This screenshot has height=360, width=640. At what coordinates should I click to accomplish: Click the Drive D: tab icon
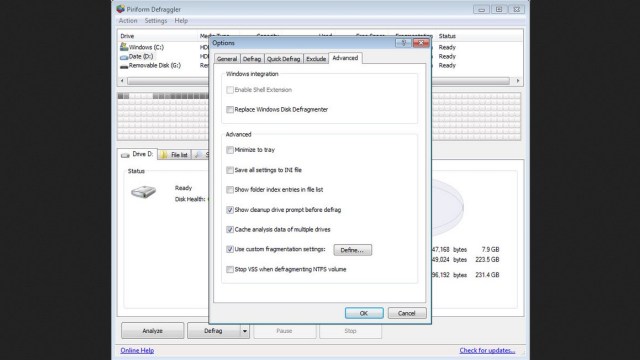(125, 155)
